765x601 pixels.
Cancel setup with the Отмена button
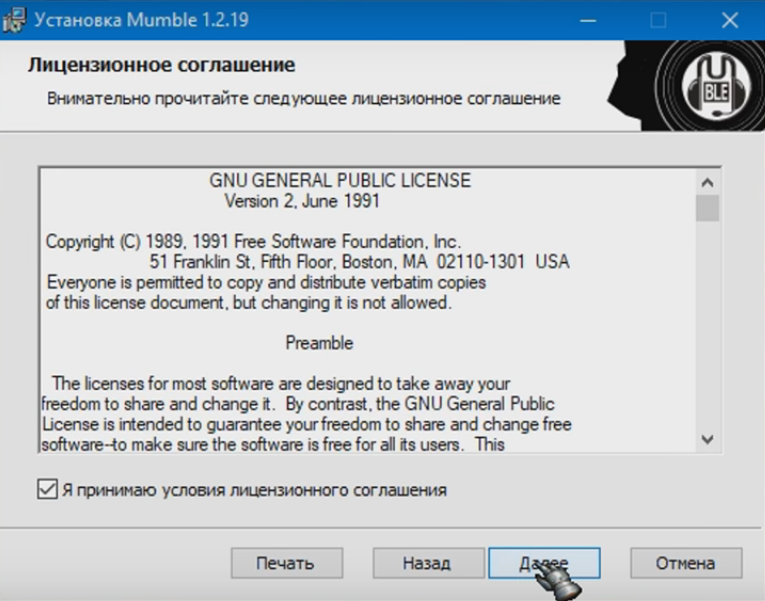pyautogui.click(x=686, y=563)
